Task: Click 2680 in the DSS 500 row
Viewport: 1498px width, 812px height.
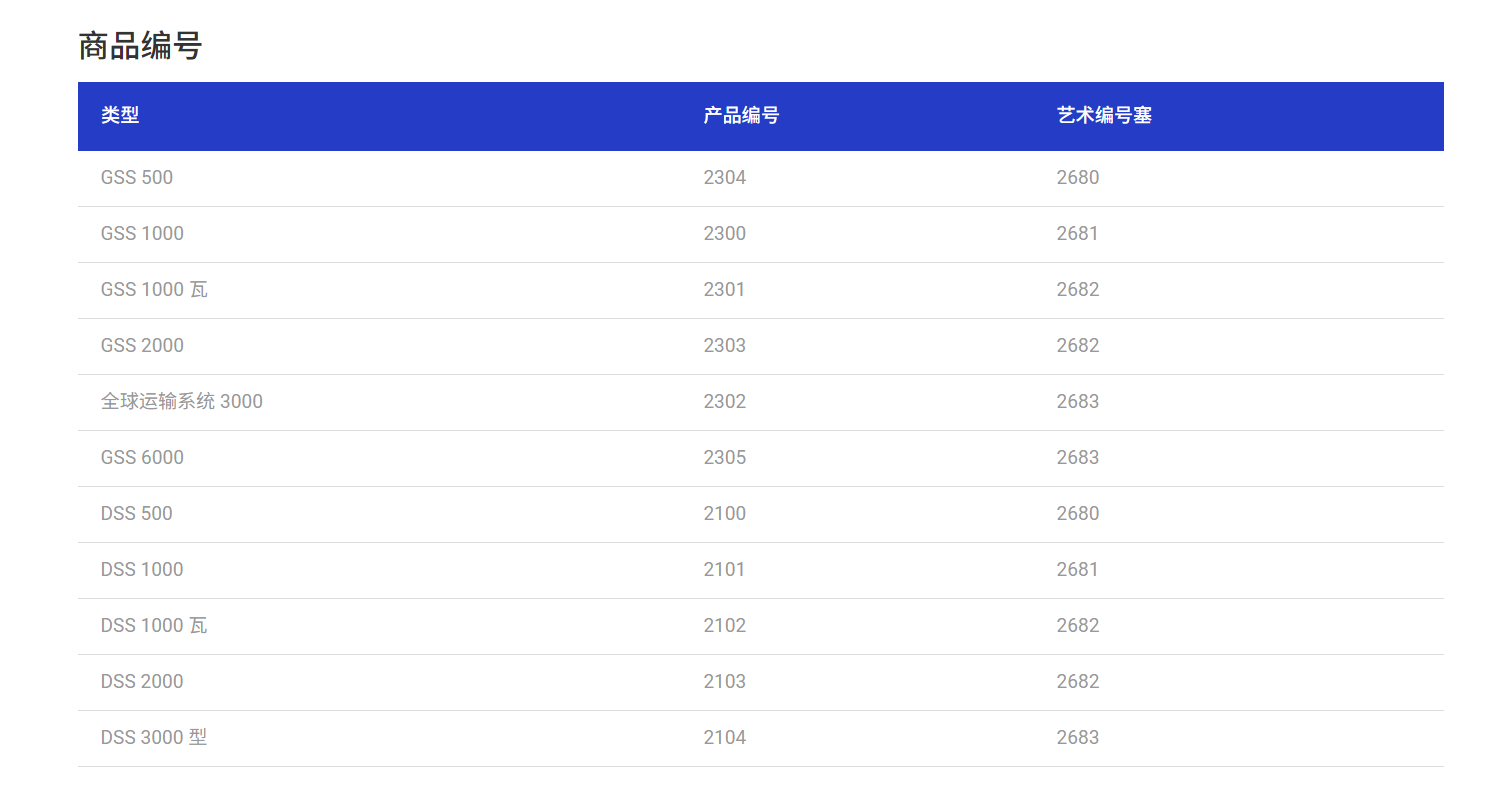Action: 1078,514
